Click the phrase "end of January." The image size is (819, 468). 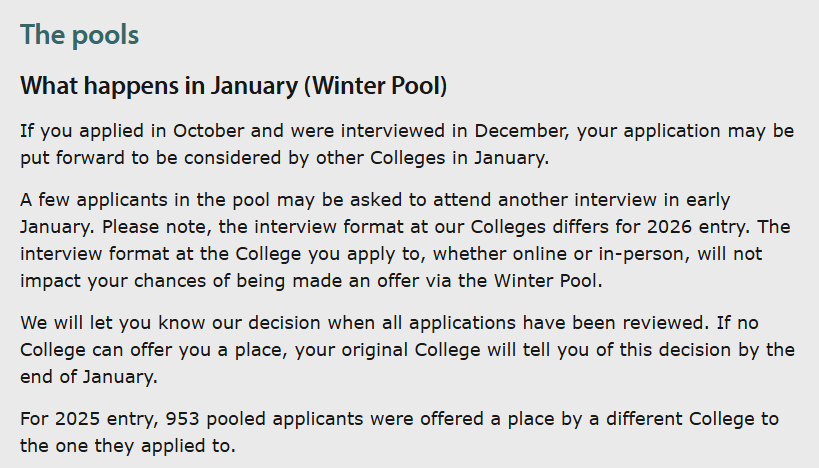[88, 379]
